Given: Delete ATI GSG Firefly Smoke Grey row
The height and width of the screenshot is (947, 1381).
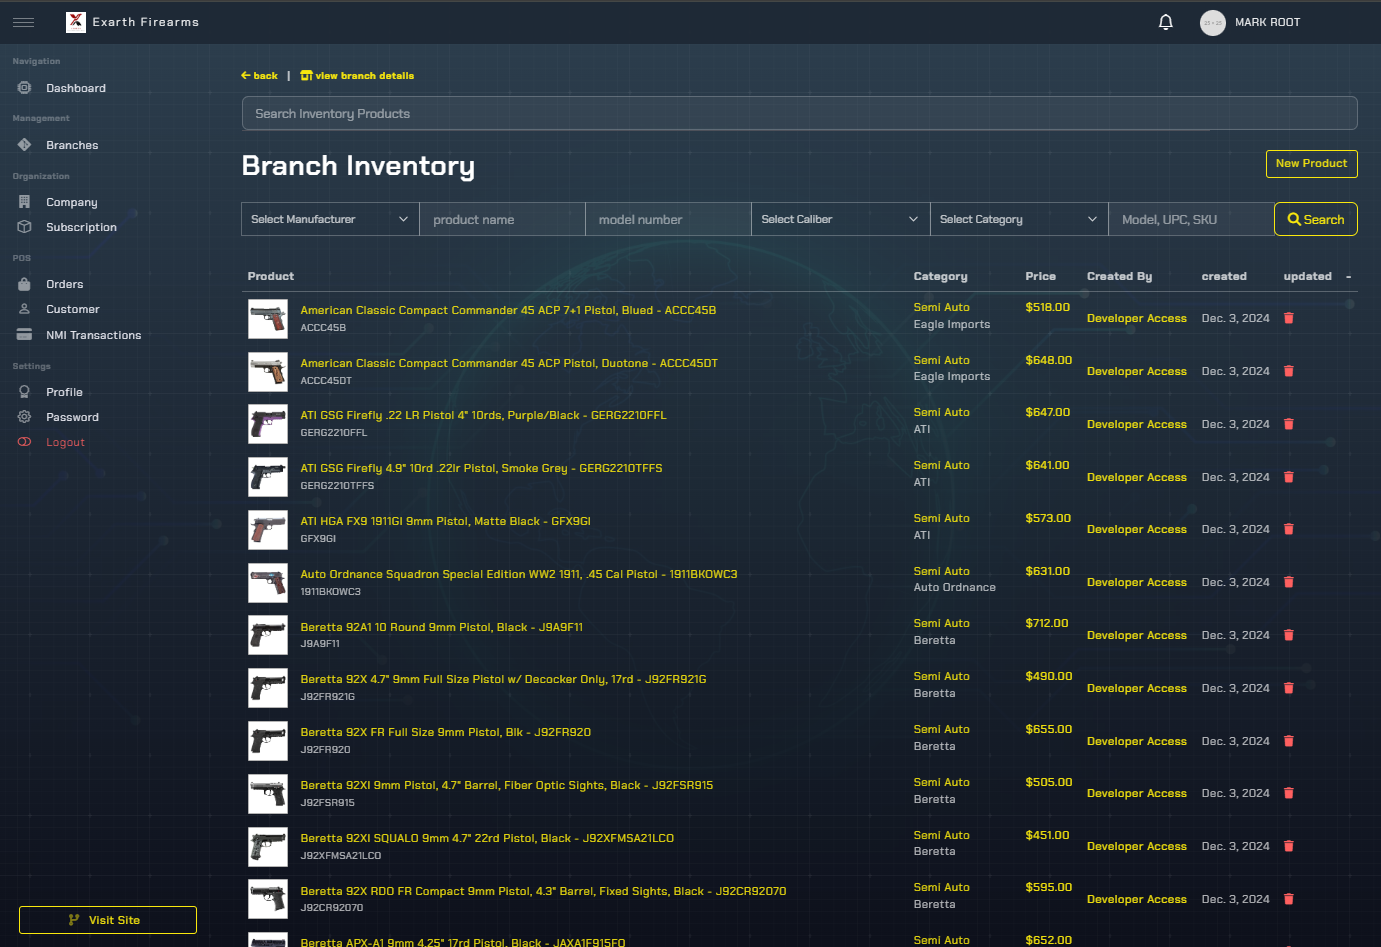Looking at the screenshot, I should [x=1289, y=477].
